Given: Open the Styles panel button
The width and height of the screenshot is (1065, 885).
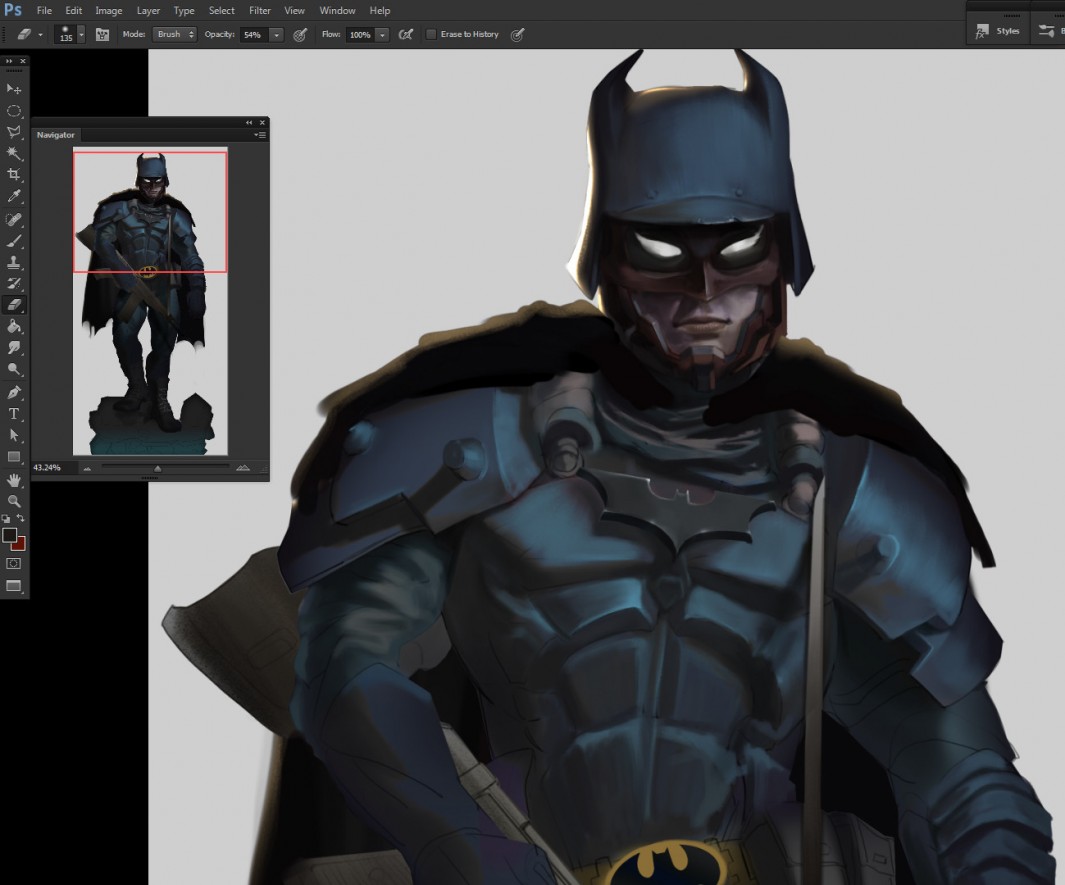Looking at the screenshot, I should pos(998,31).
